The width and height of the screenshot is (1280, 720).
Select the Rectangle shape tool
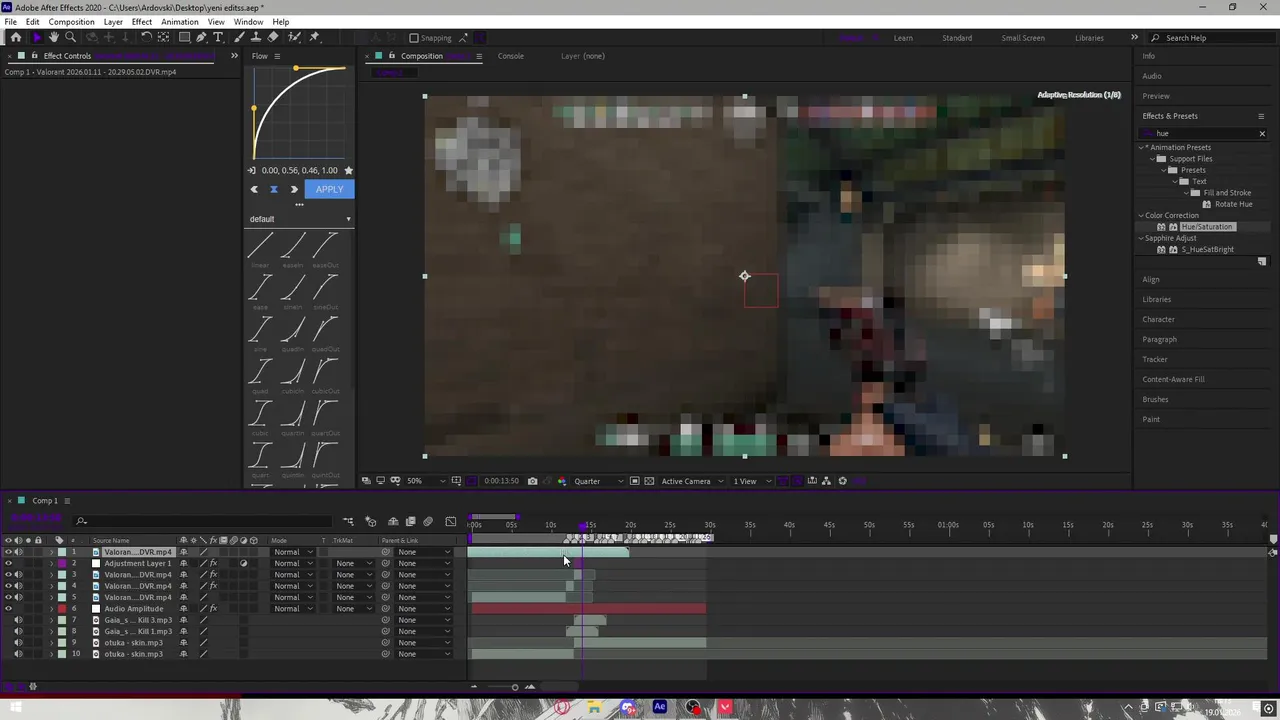click(184, 37)
